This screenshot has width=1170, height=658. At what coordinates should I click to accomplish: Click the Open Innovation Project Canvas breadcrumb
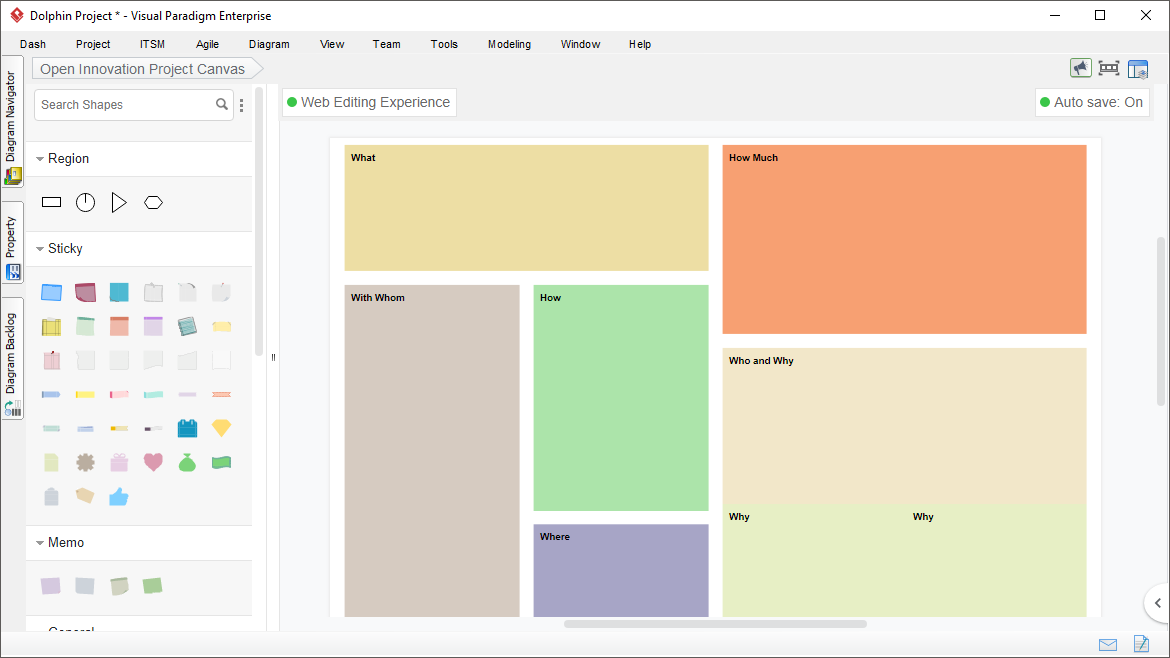(x=143, y=69)
